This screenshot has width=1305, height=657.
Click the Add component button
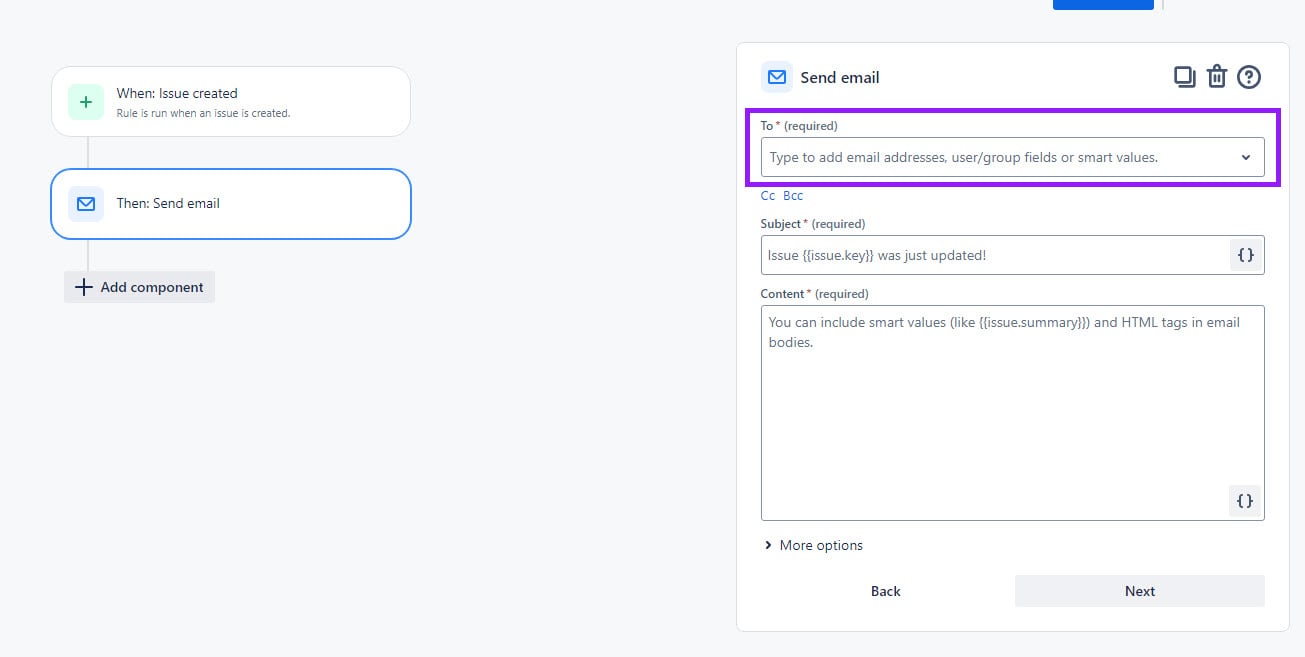point(139,287)
